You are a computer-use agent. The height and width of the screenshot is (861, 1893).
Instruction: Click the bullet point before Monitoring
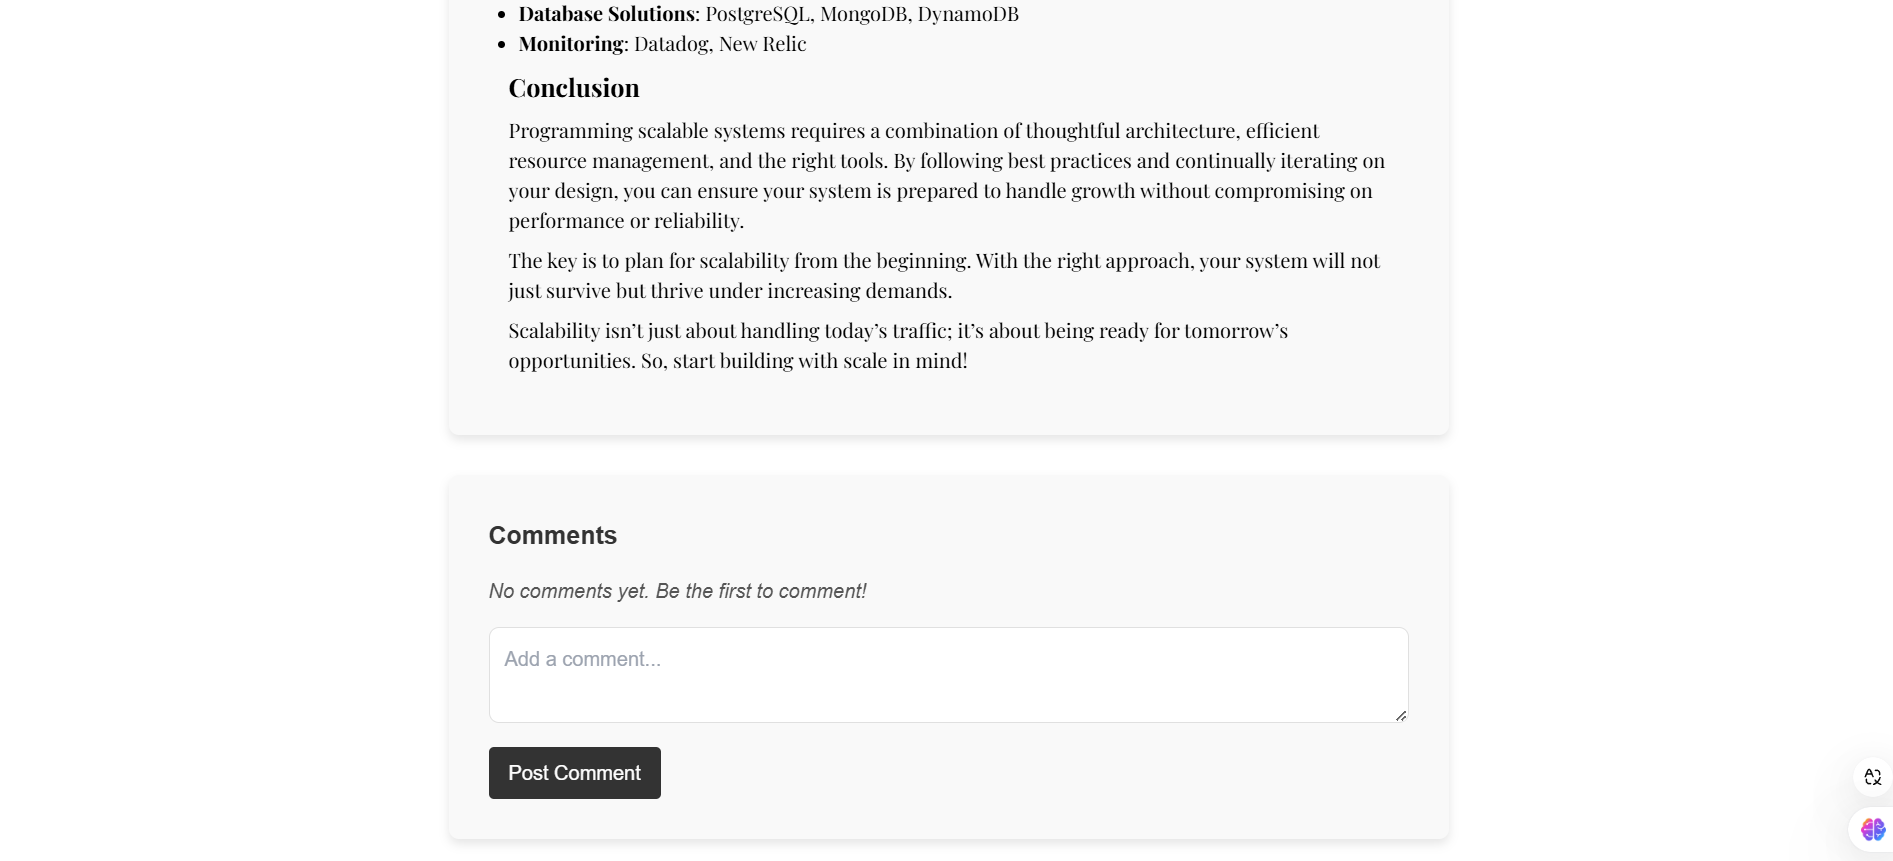[x=502, y=44]
